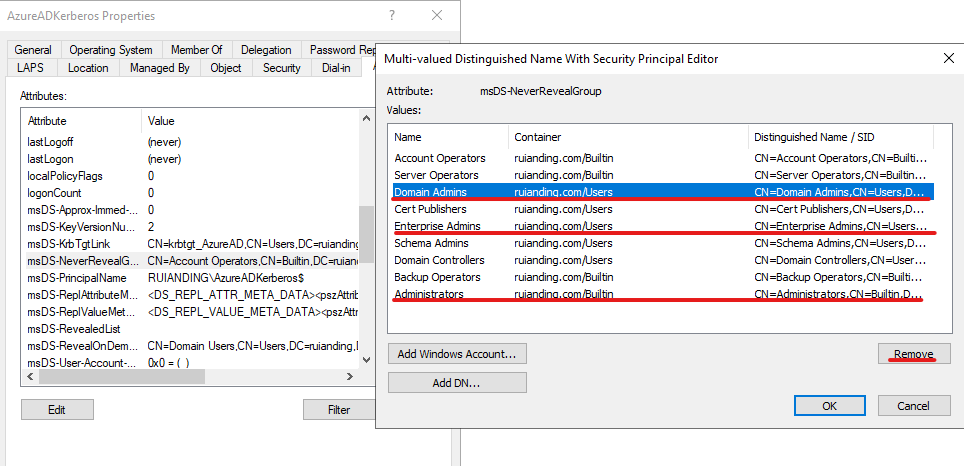The image size is (964, 466).
Task: Click the Add DN button
Action: tap(457, 383)
